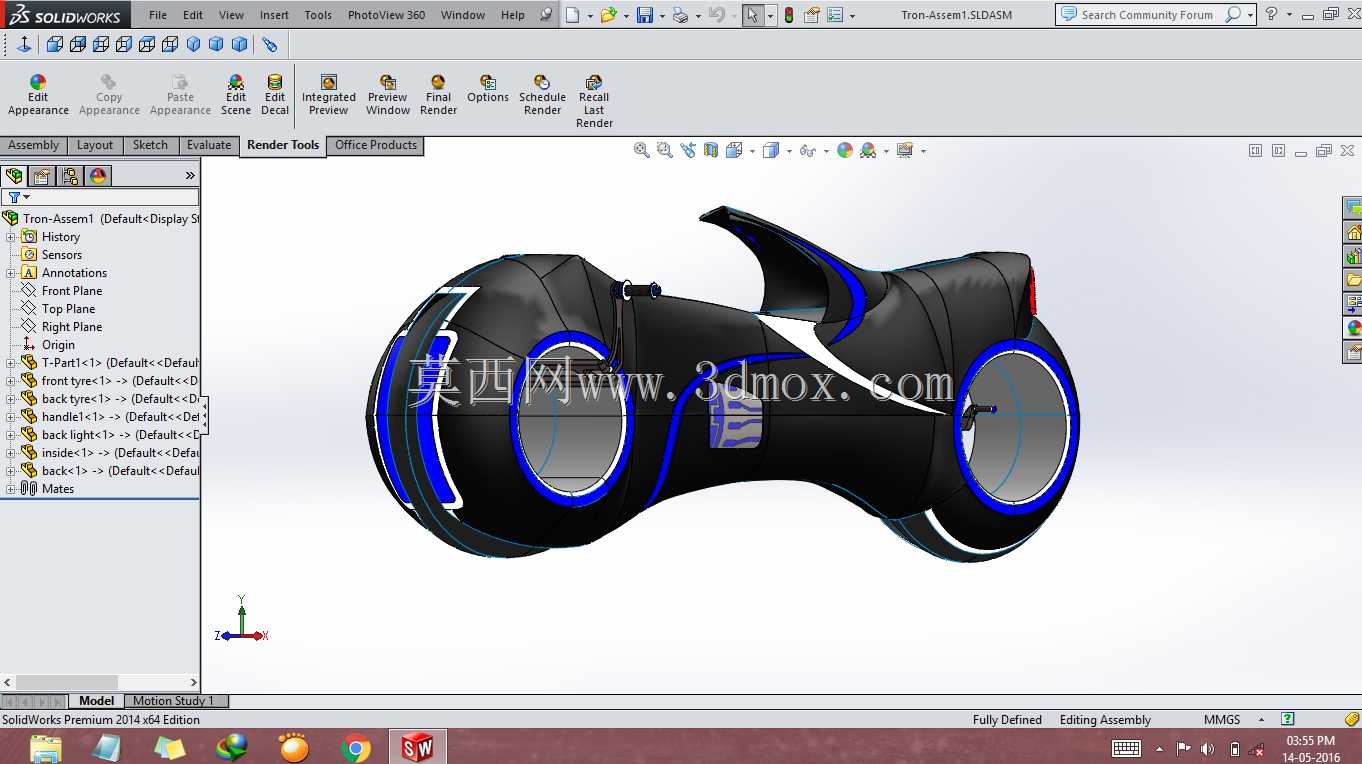
Task: Click the Select arrow tool
Action: tap(752, 15)
